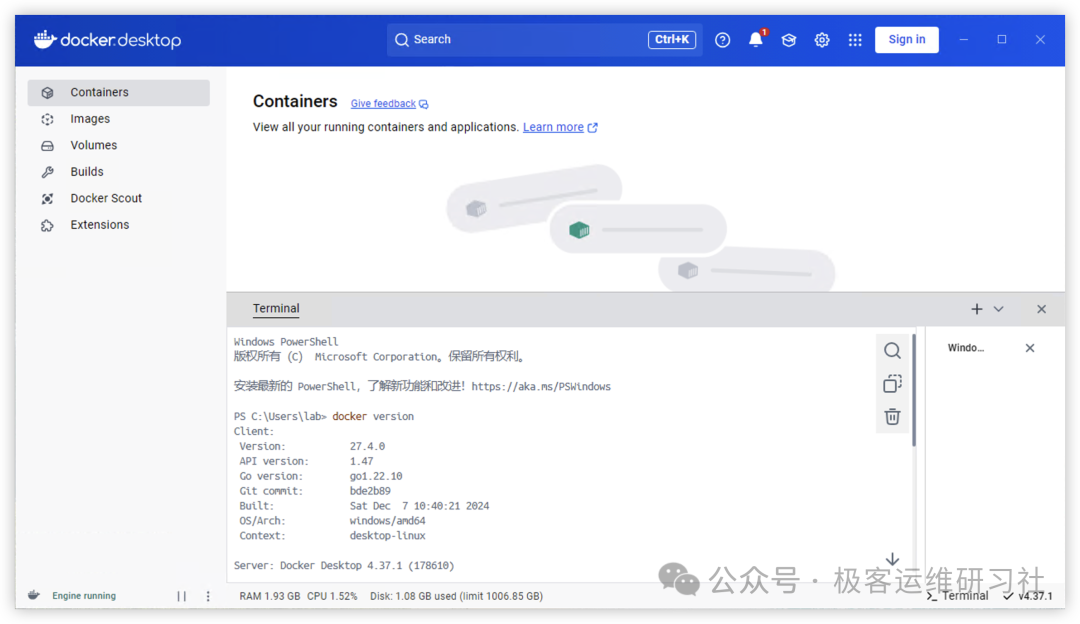Click the windows/amd64 OS/Arch value
1080x624 pixels.
point(387,521)
